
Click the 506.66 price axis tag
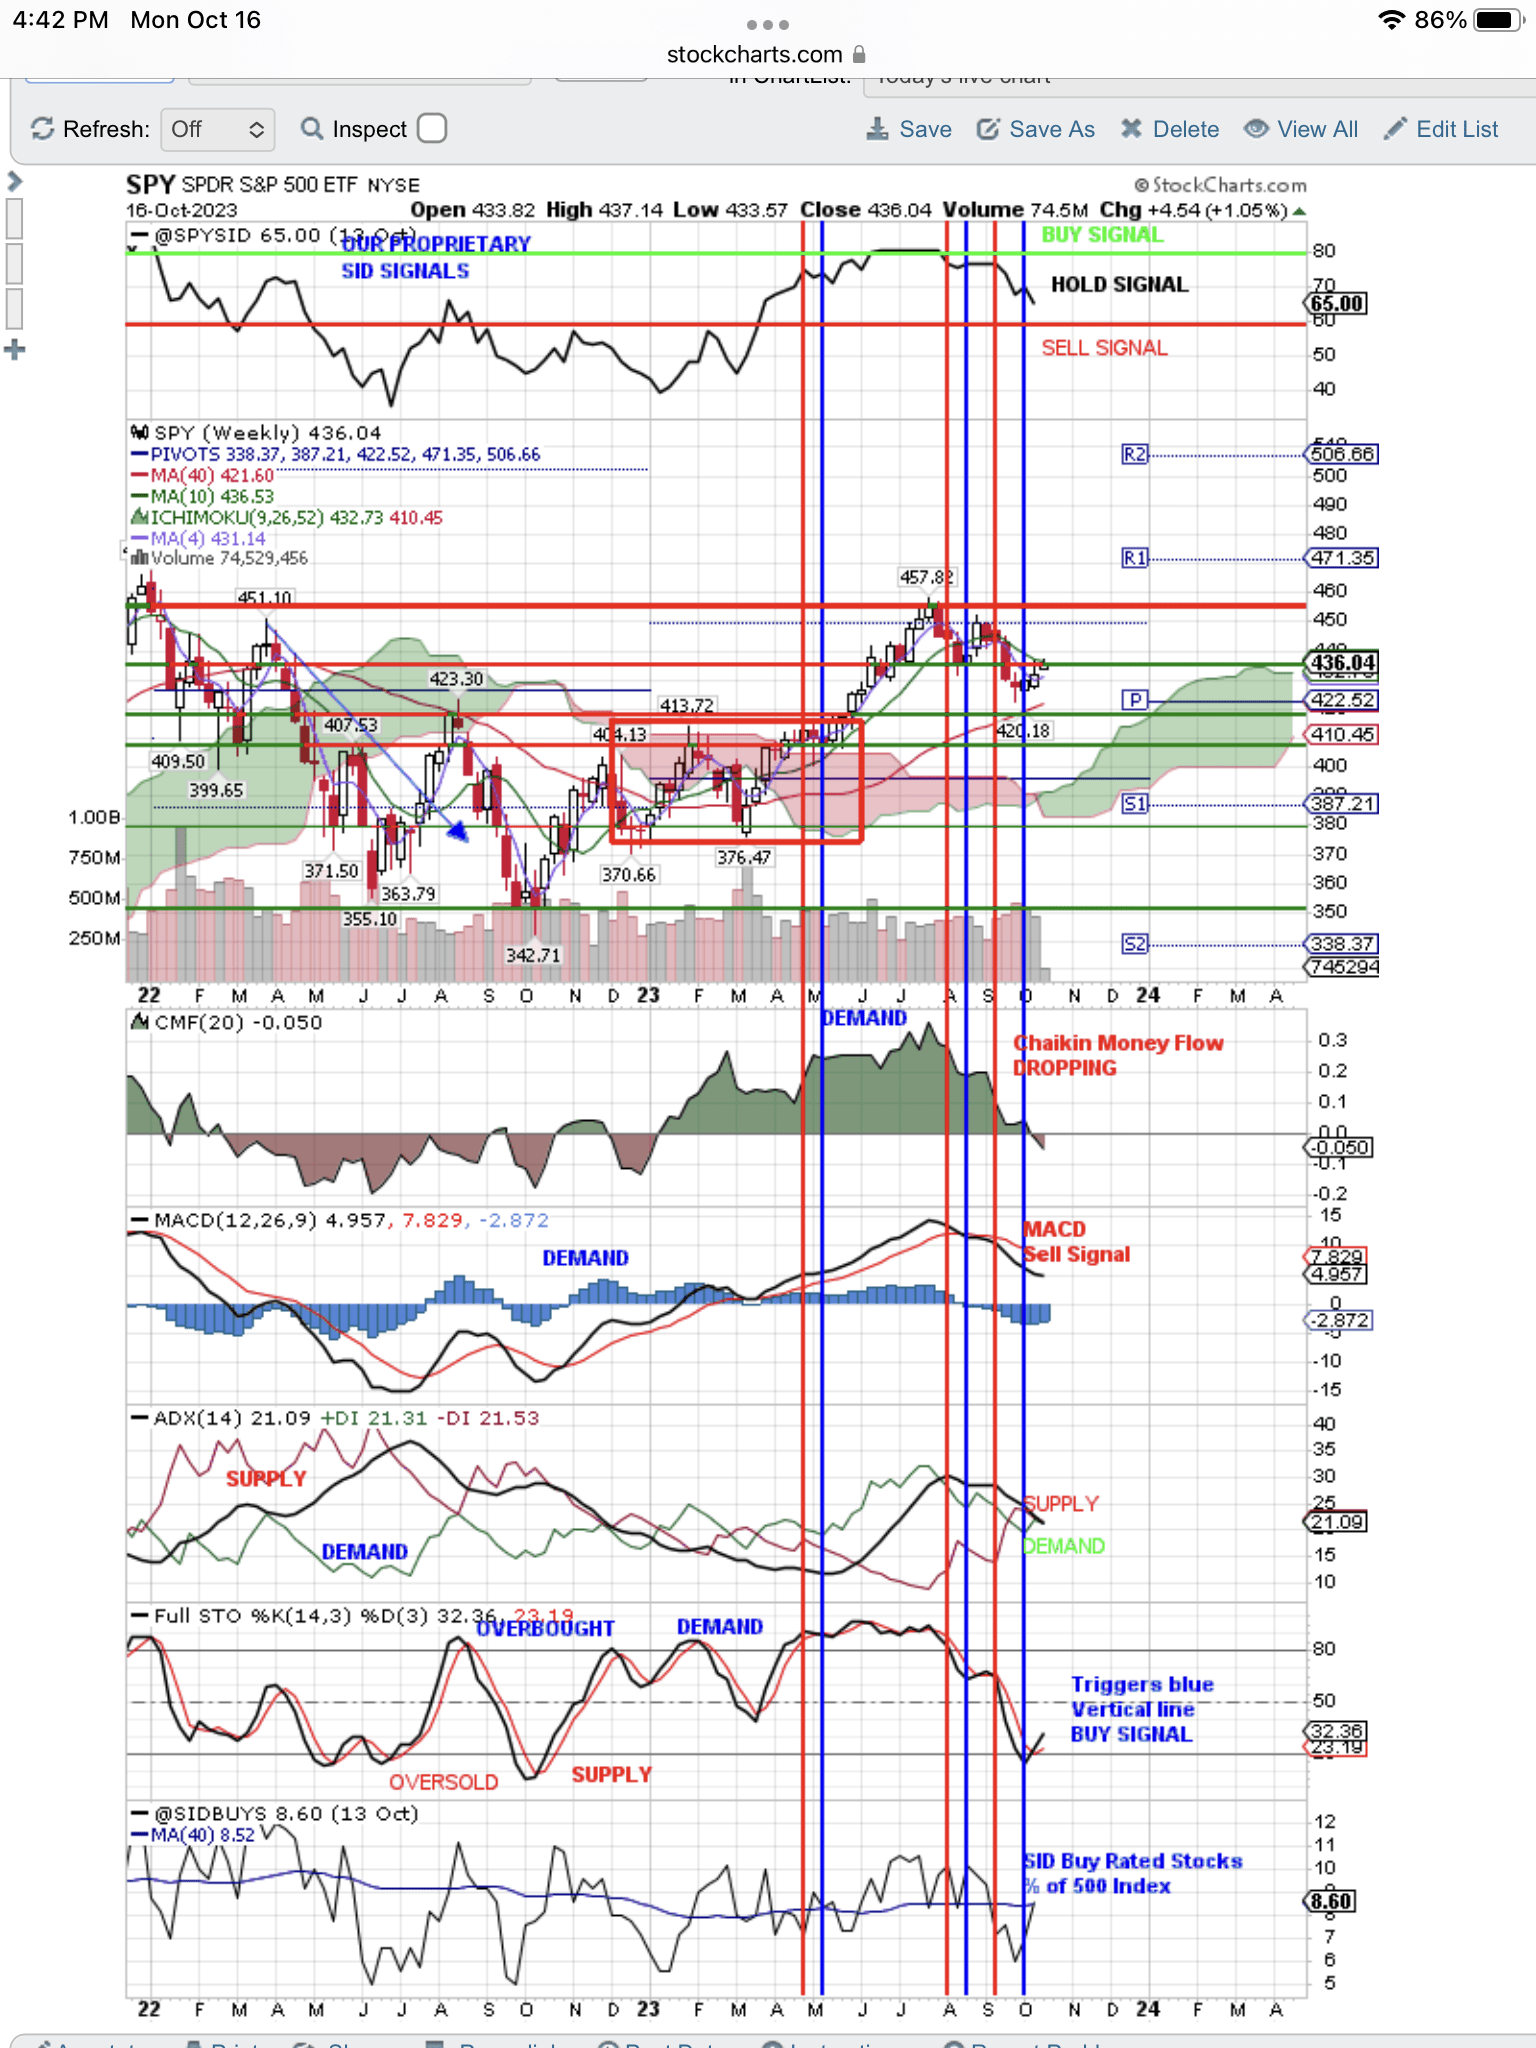pos(1342,454)
